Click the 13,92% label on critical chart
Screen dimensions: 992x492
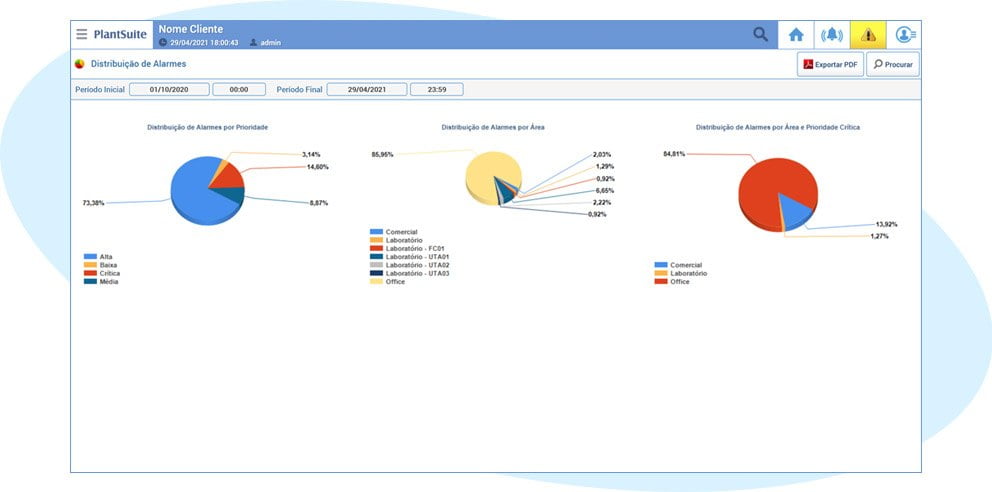pyautogui.click(x=886, y=224)
